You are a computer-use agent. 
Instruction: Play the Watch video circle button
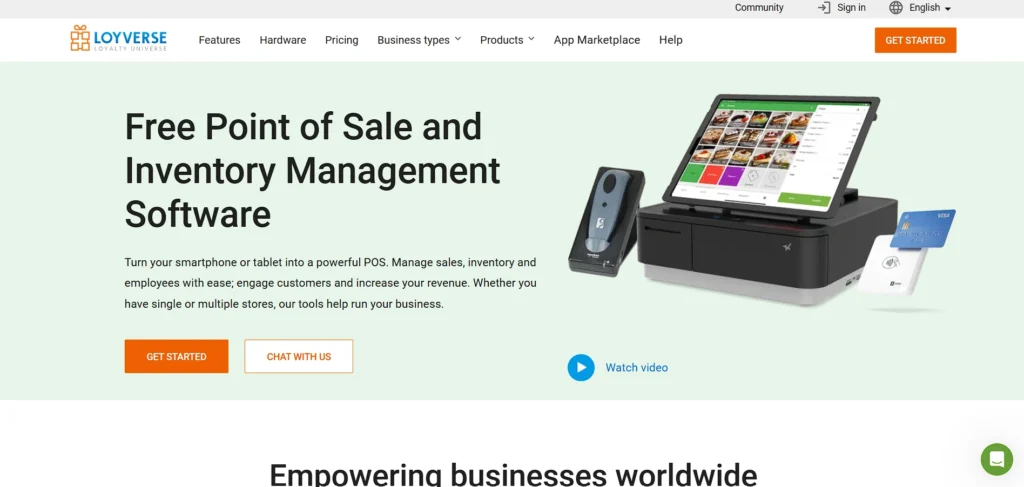581,368
